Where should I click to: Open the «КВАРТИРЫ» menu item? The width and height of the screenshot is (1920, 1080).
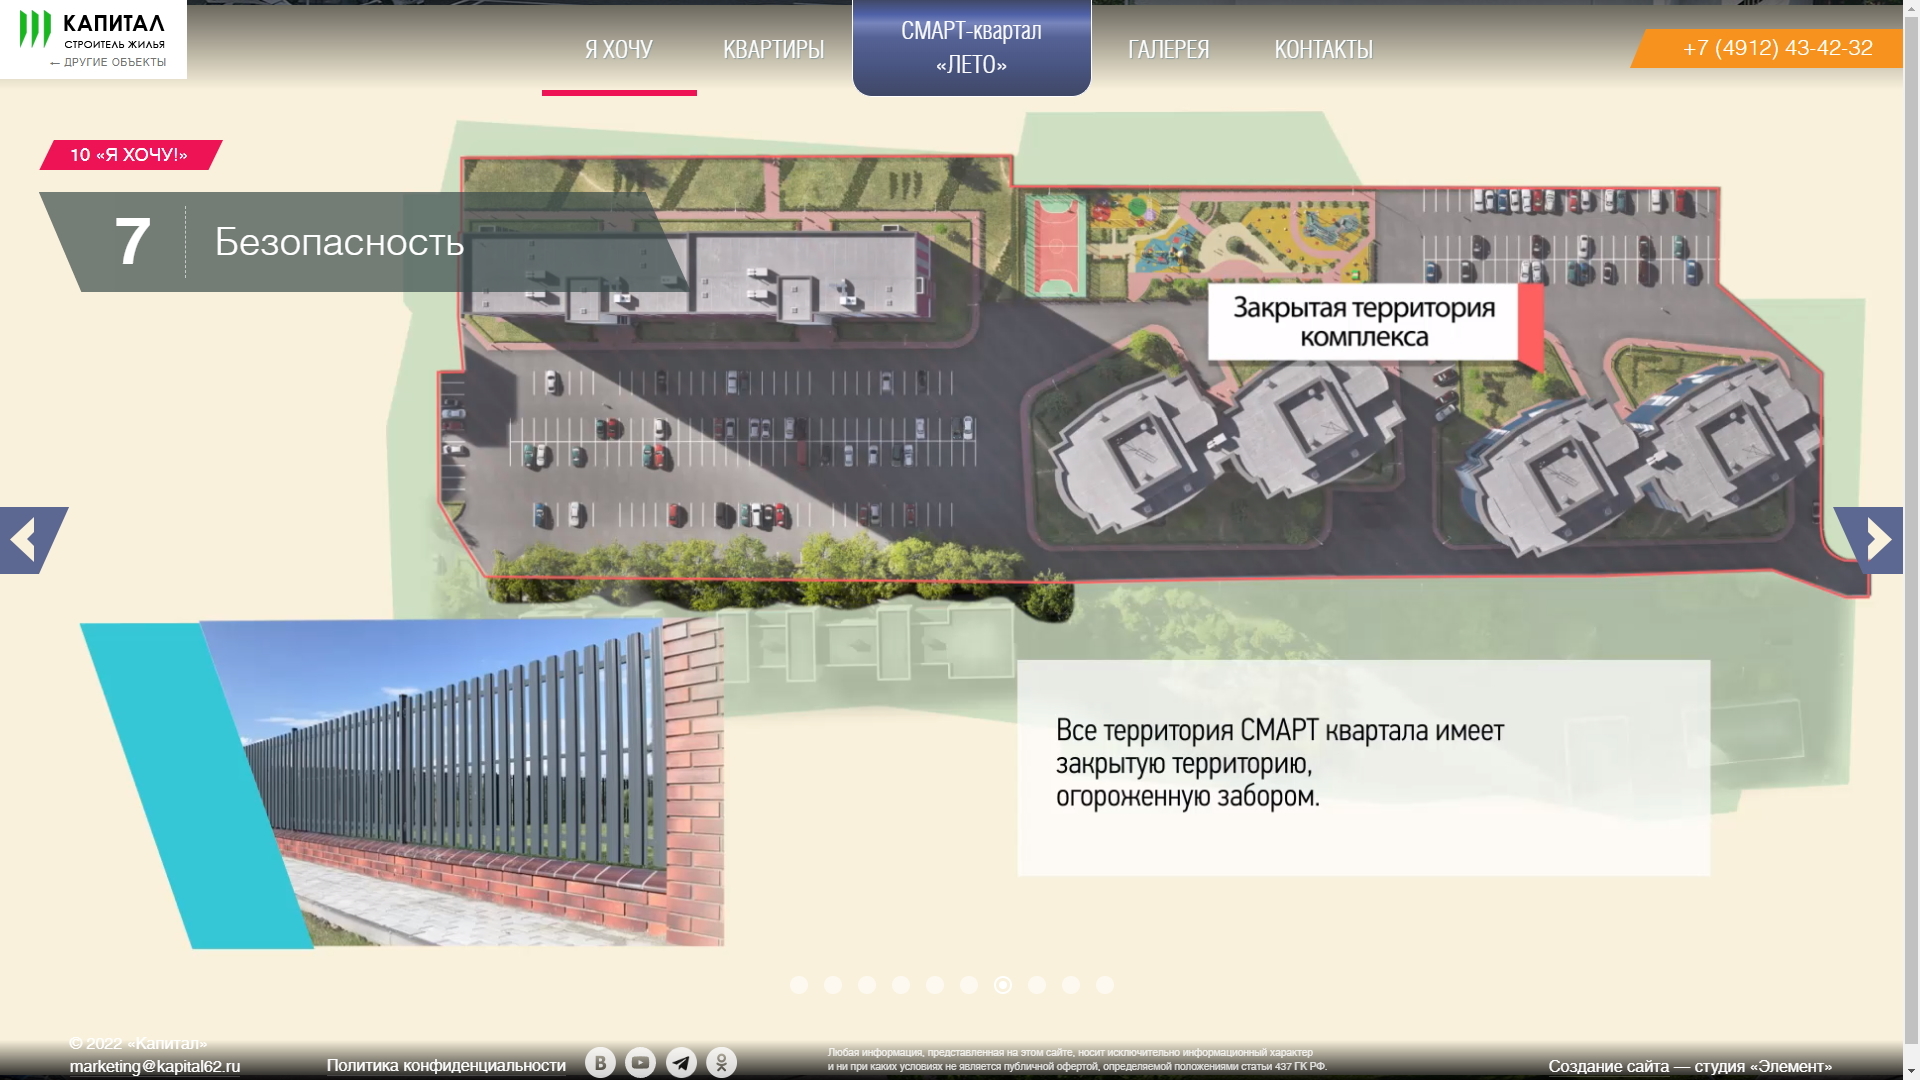click(x=773, y=50)
